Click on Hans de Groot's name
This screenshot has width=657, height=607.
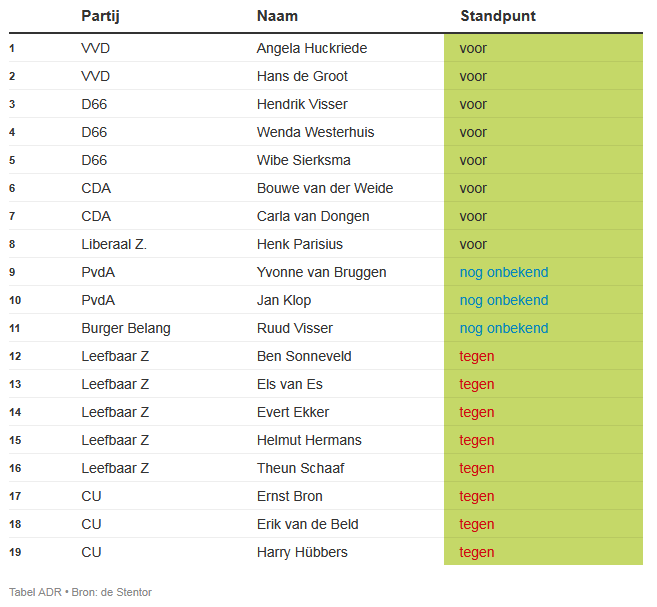point(302,76)
